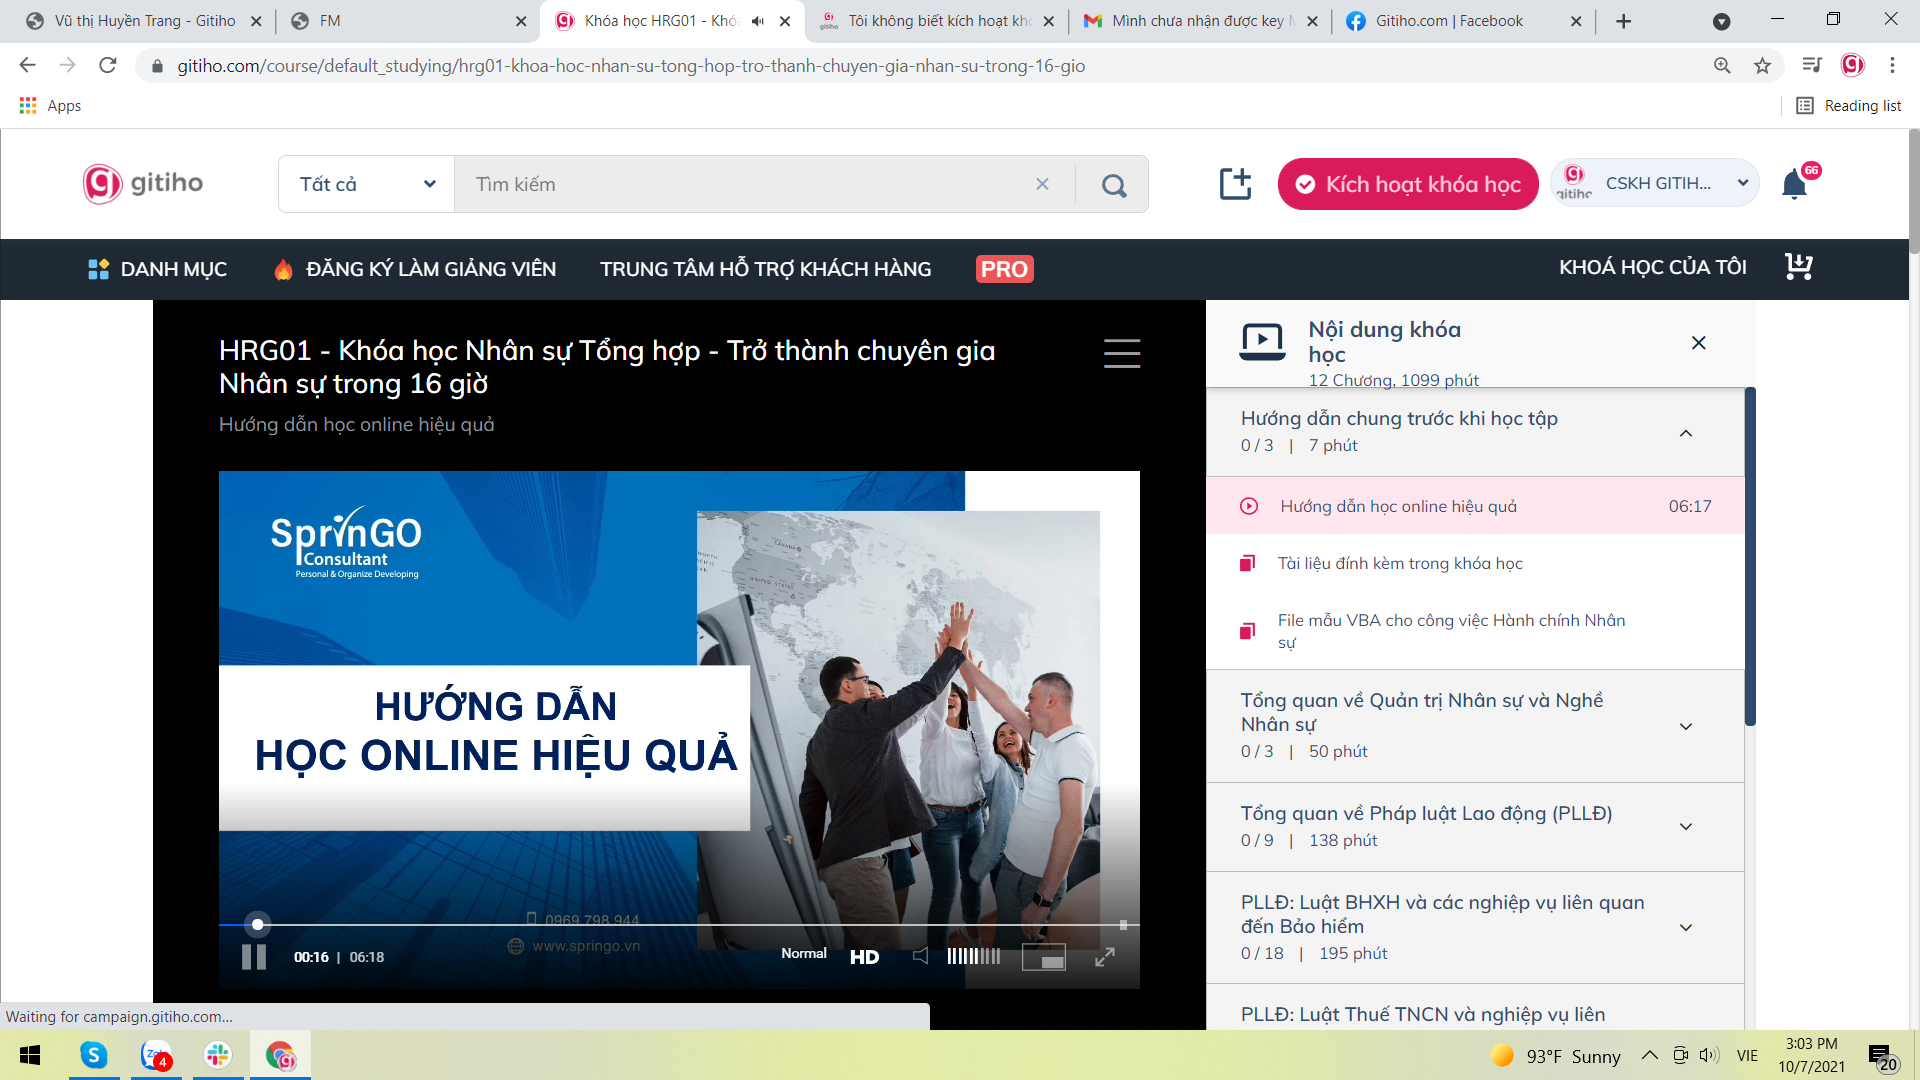The height and width of the screenshot is (1080, 1920).
Task: Switch to Tôi không biết kích hoạt tab
Action: click(x=935, y=21)
